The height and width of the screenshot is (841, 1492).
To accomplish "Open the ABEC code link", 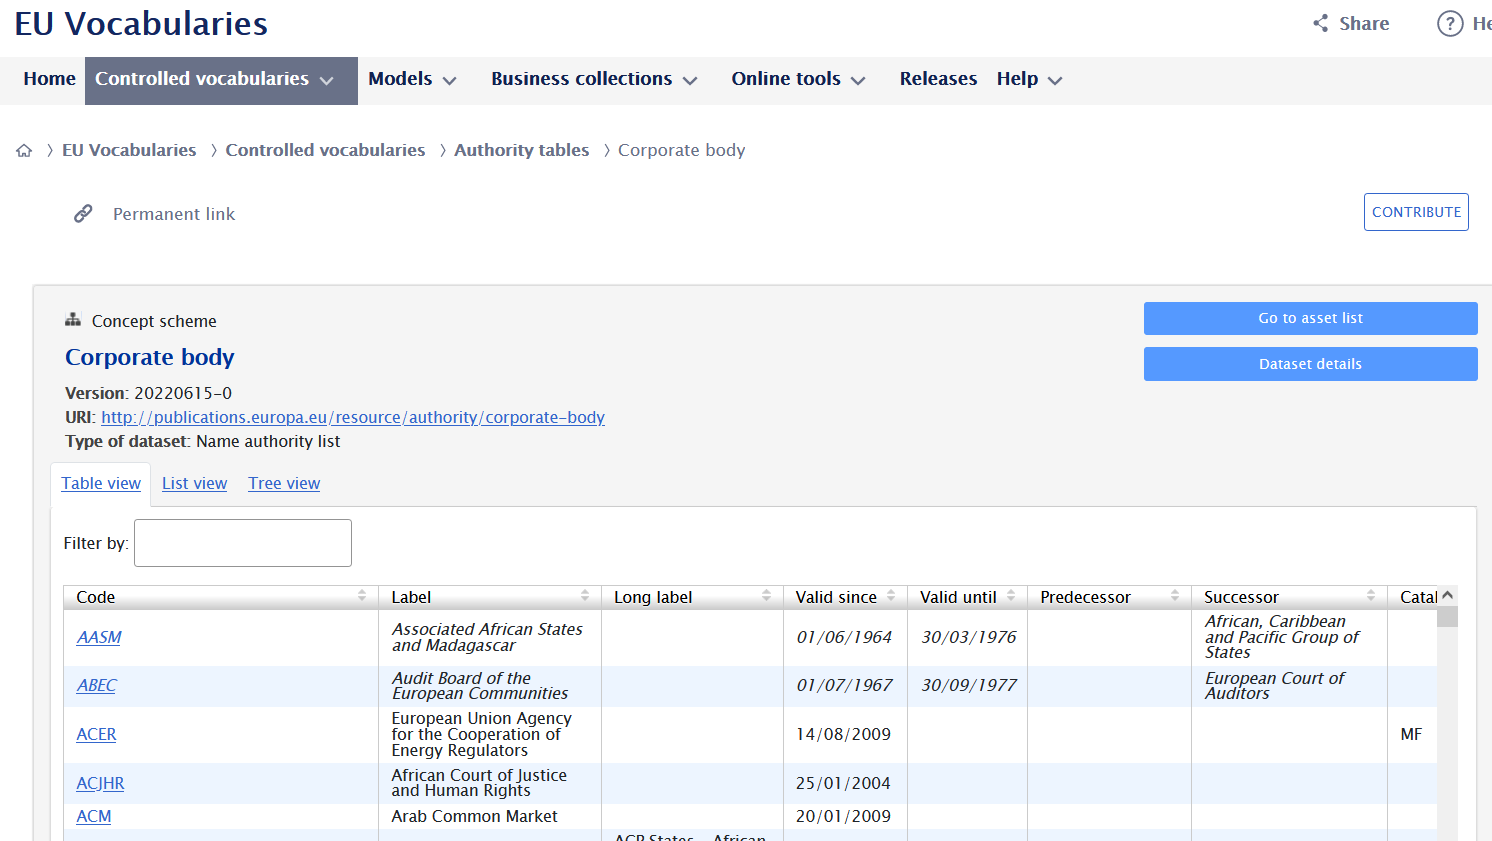I will pos(96,685).
